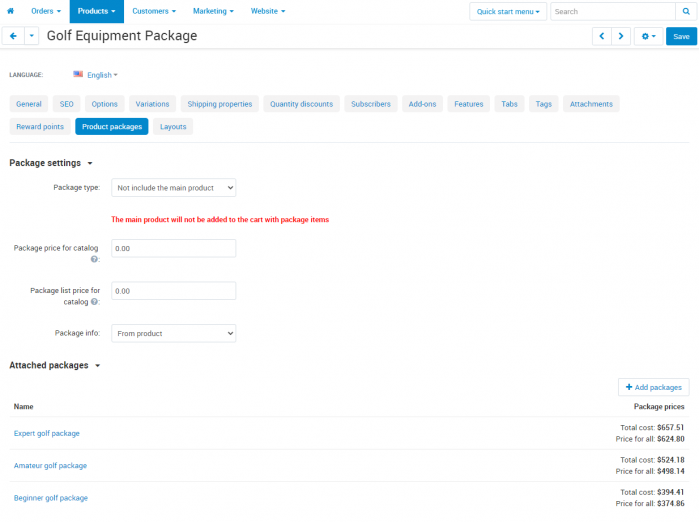Go to the next product chevron
The image size is (700, 522).
(621, 36)
